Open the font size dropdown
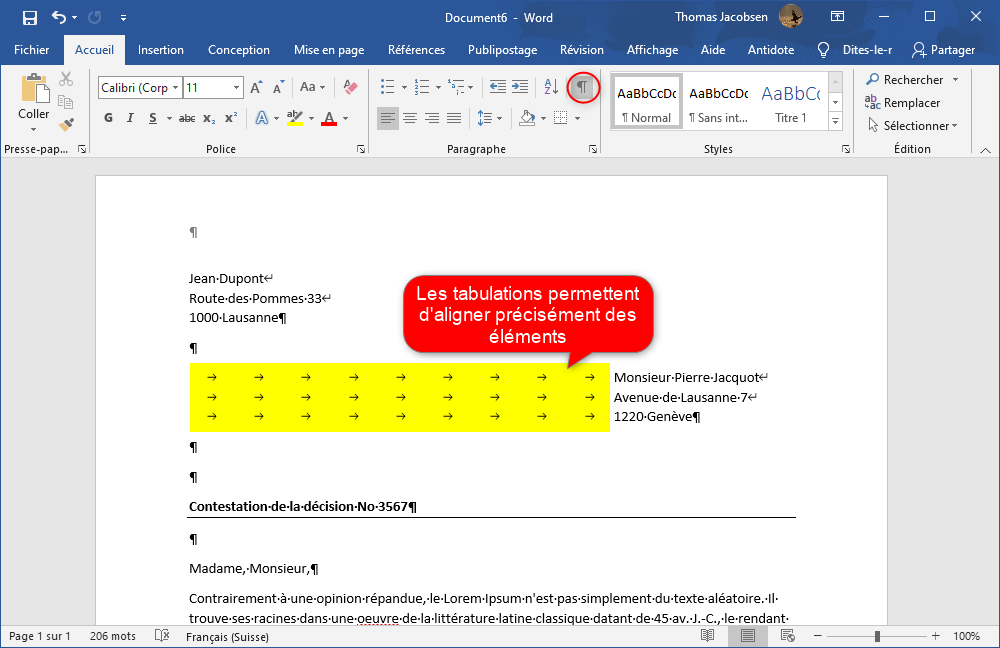The width and height of the screenshot is (1000, 648). [237, 87]
